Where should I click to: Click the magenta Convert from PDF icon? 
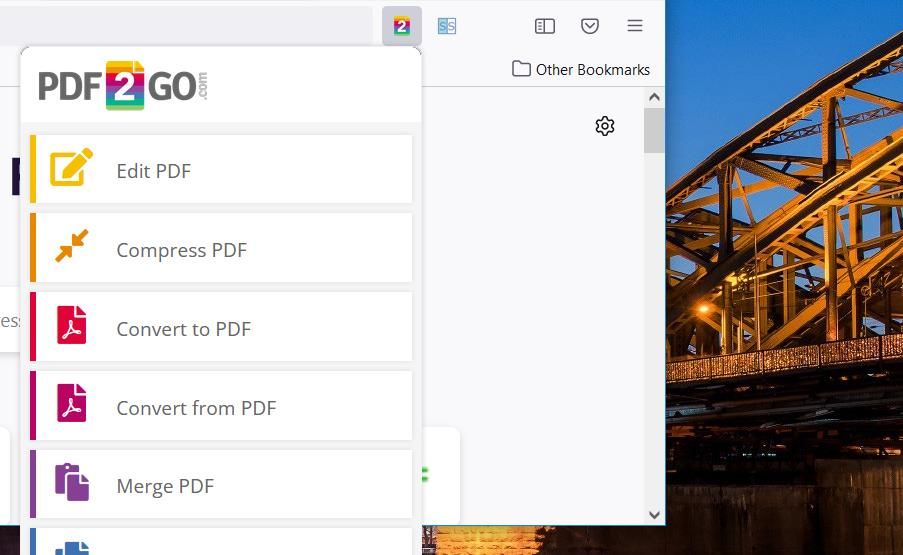click(x=71, y=403)
